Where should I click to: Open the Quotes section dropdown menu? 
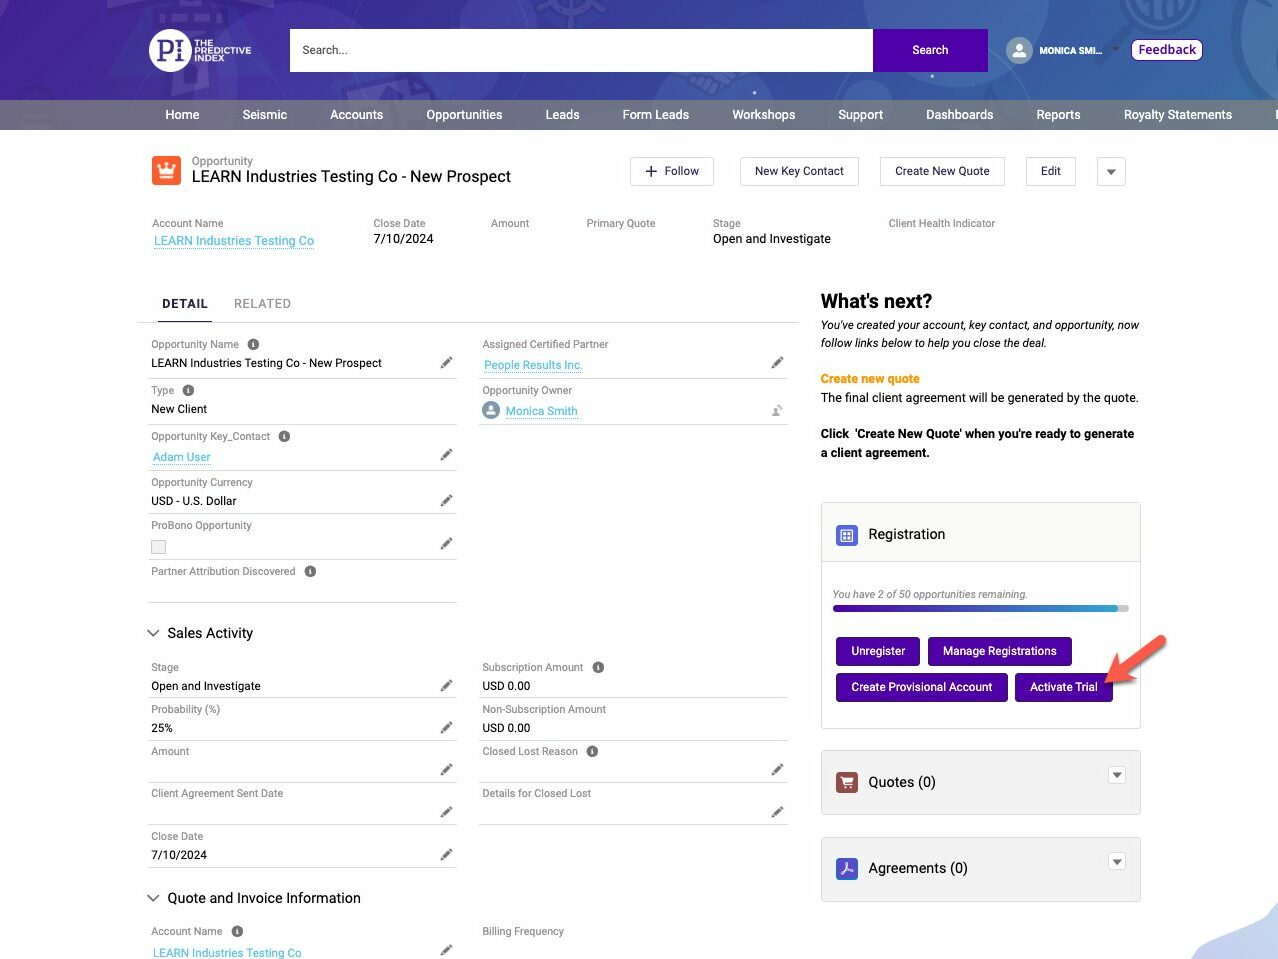pyautogui.click(x=1117, y=776)
